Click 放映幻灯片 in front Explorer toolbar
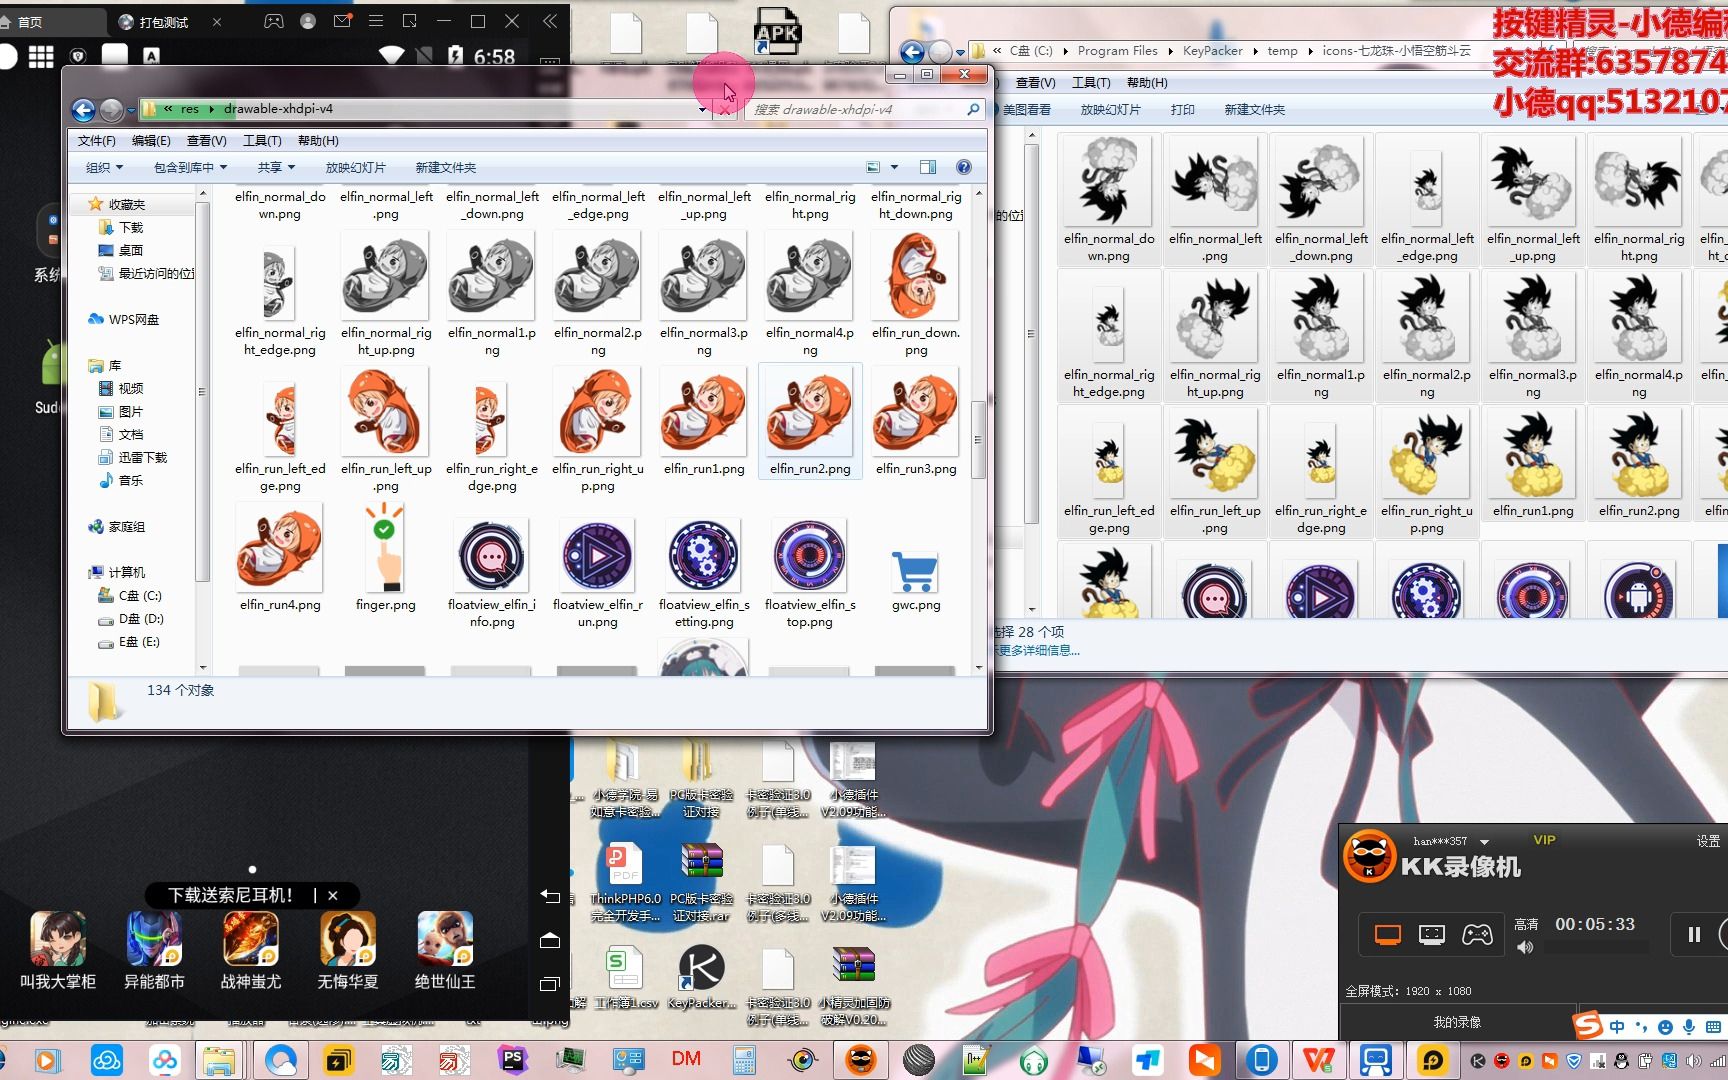The width and height of the screenshot is (1728, 1080). (x=355, y=167)
